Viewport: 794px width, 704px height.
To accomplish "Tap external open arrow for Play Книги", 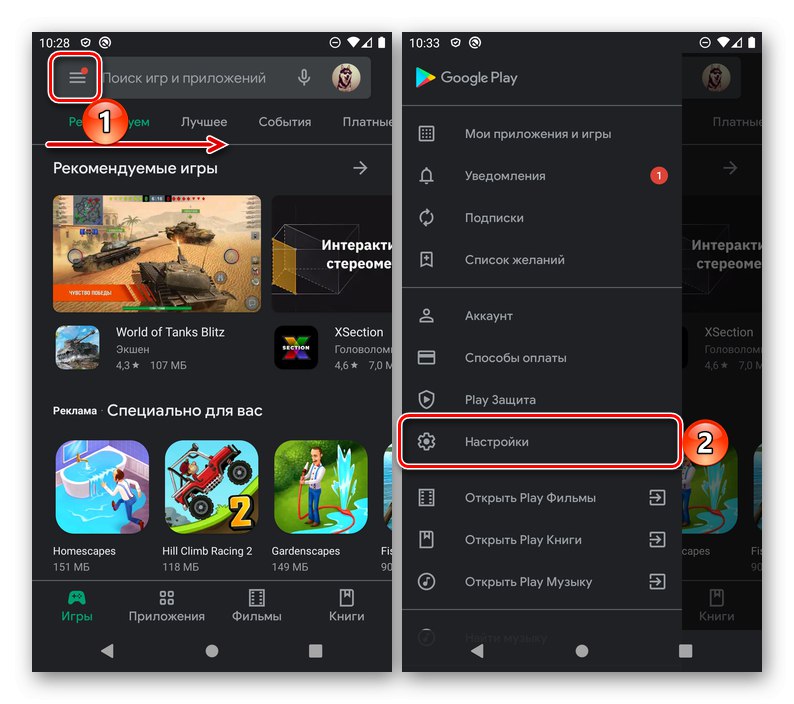I will (657, 540).
